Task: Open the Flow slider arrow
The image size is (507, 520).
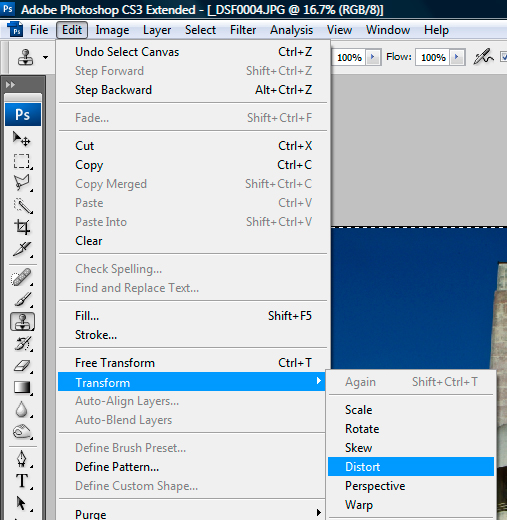Action: pos(457,57)
